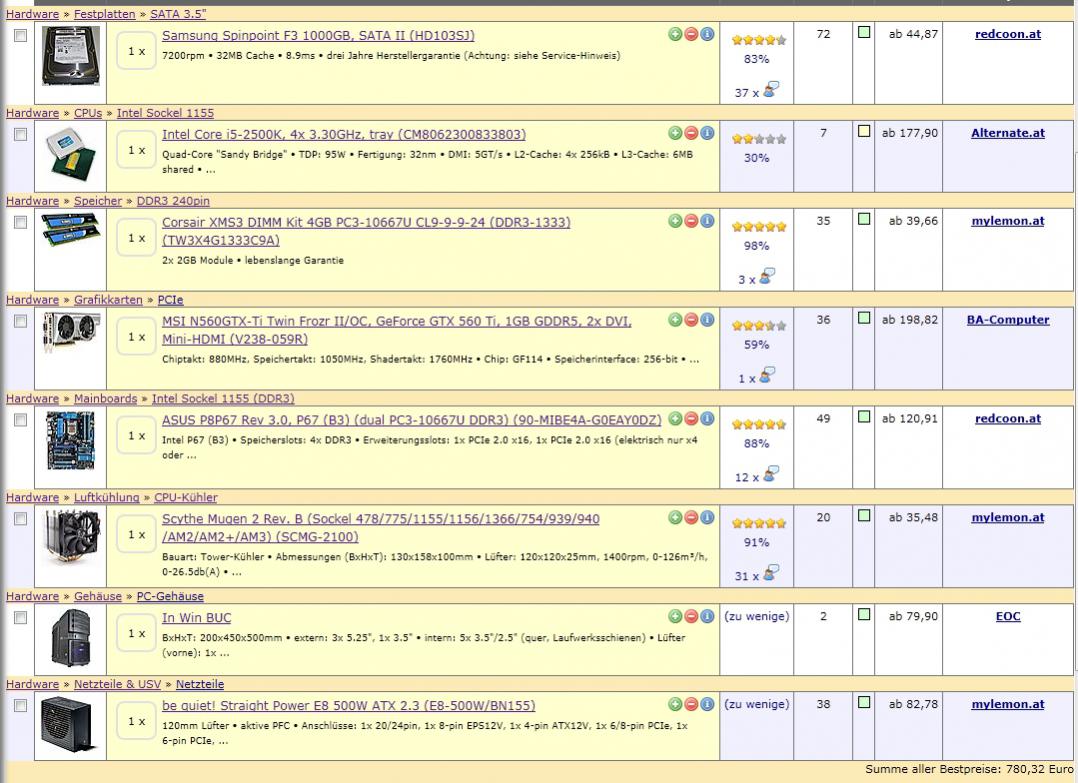Open the Mainboards category breadcrumb

pyautogui.click(x=105, y=399)
